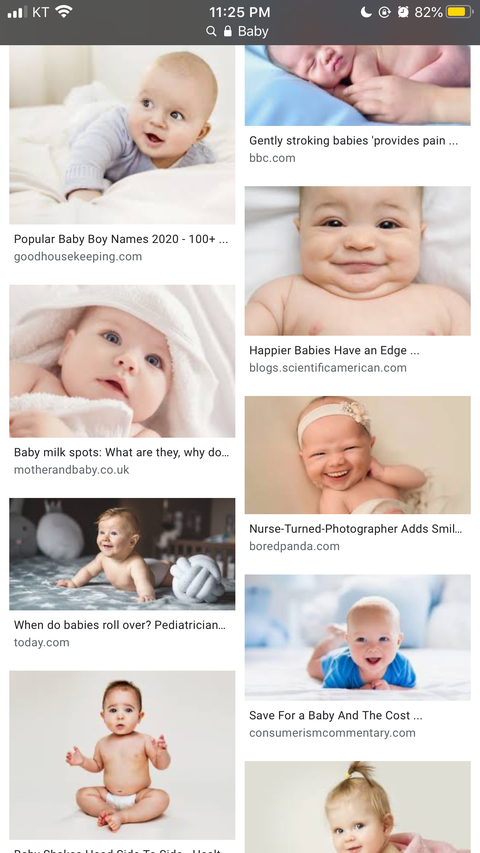Tap the battery icon in status bar
Viewport: 480px width, 853px height.
459,11
